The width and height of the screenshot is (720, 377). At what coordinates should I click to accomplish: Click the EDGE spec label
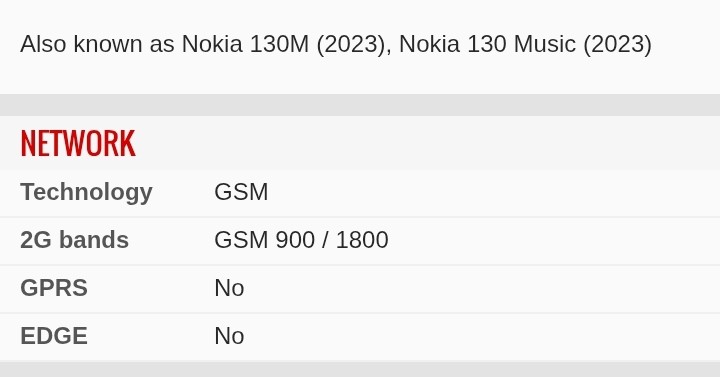click(54, 336)
